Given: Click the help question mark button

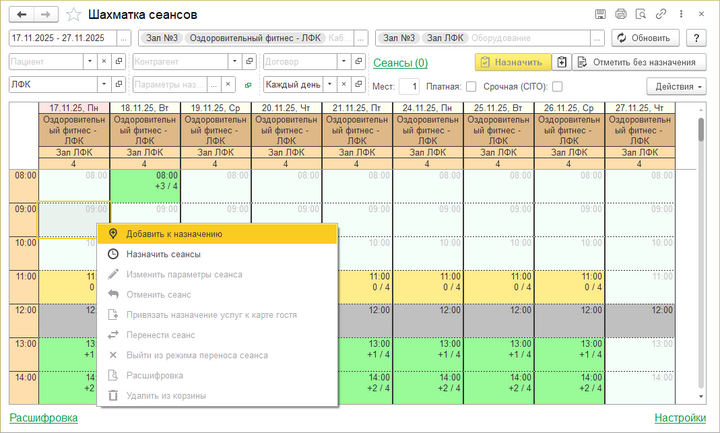Looking at the screenshot, I should (696, 38).
